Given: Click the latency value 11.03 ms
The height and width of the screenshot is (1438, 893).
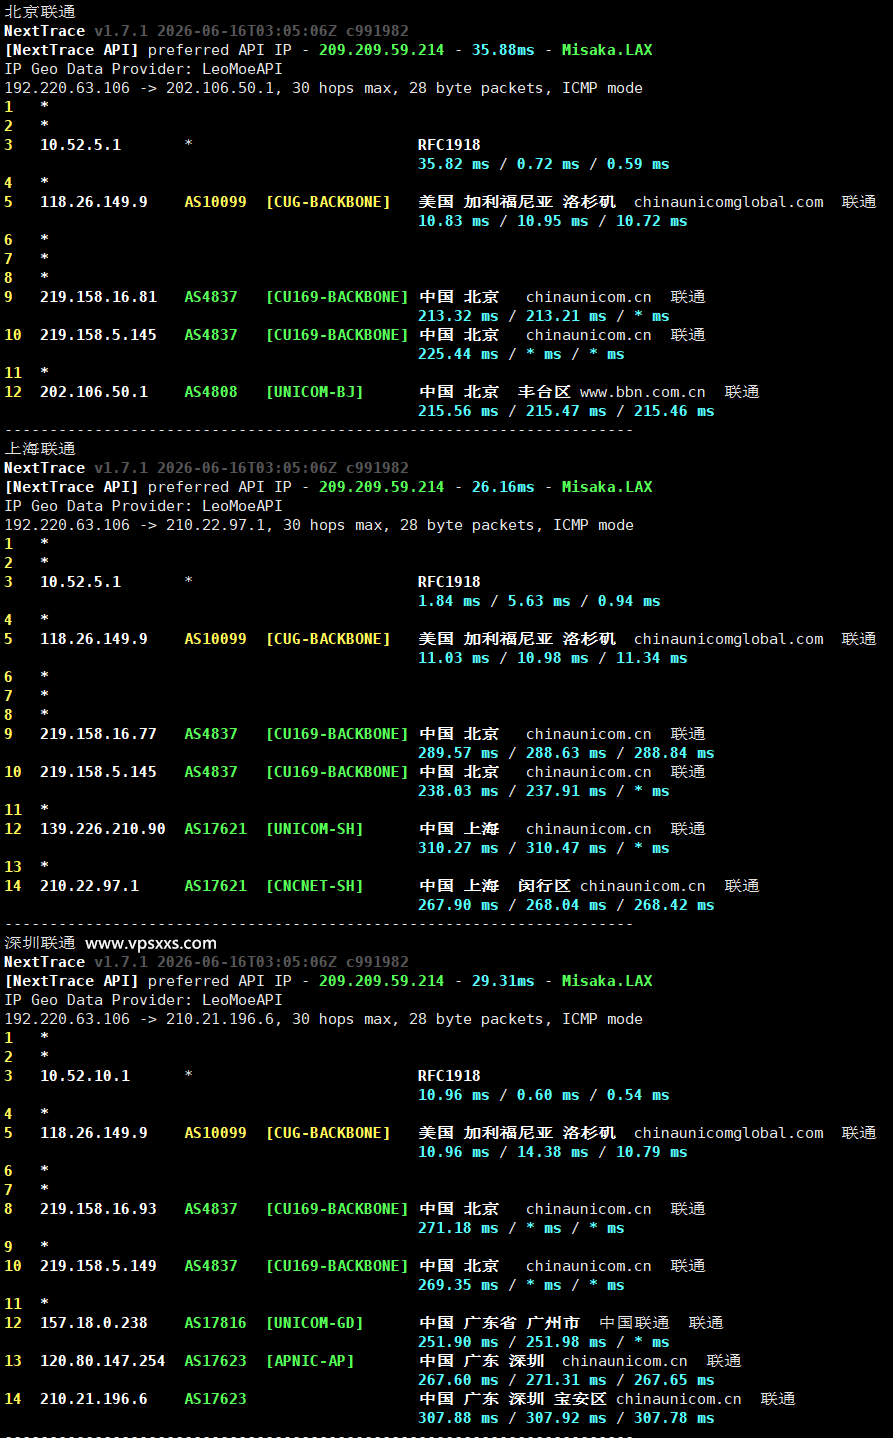Looking at the screenshot, I should click(x=454, y=658).
